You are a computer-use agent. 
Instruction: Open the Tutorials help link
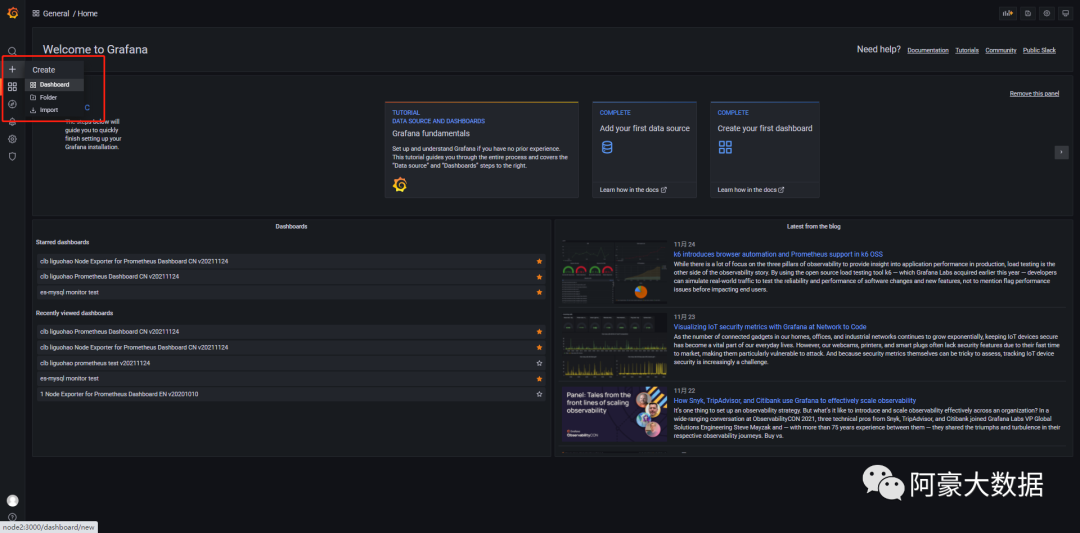click(967, 50)
